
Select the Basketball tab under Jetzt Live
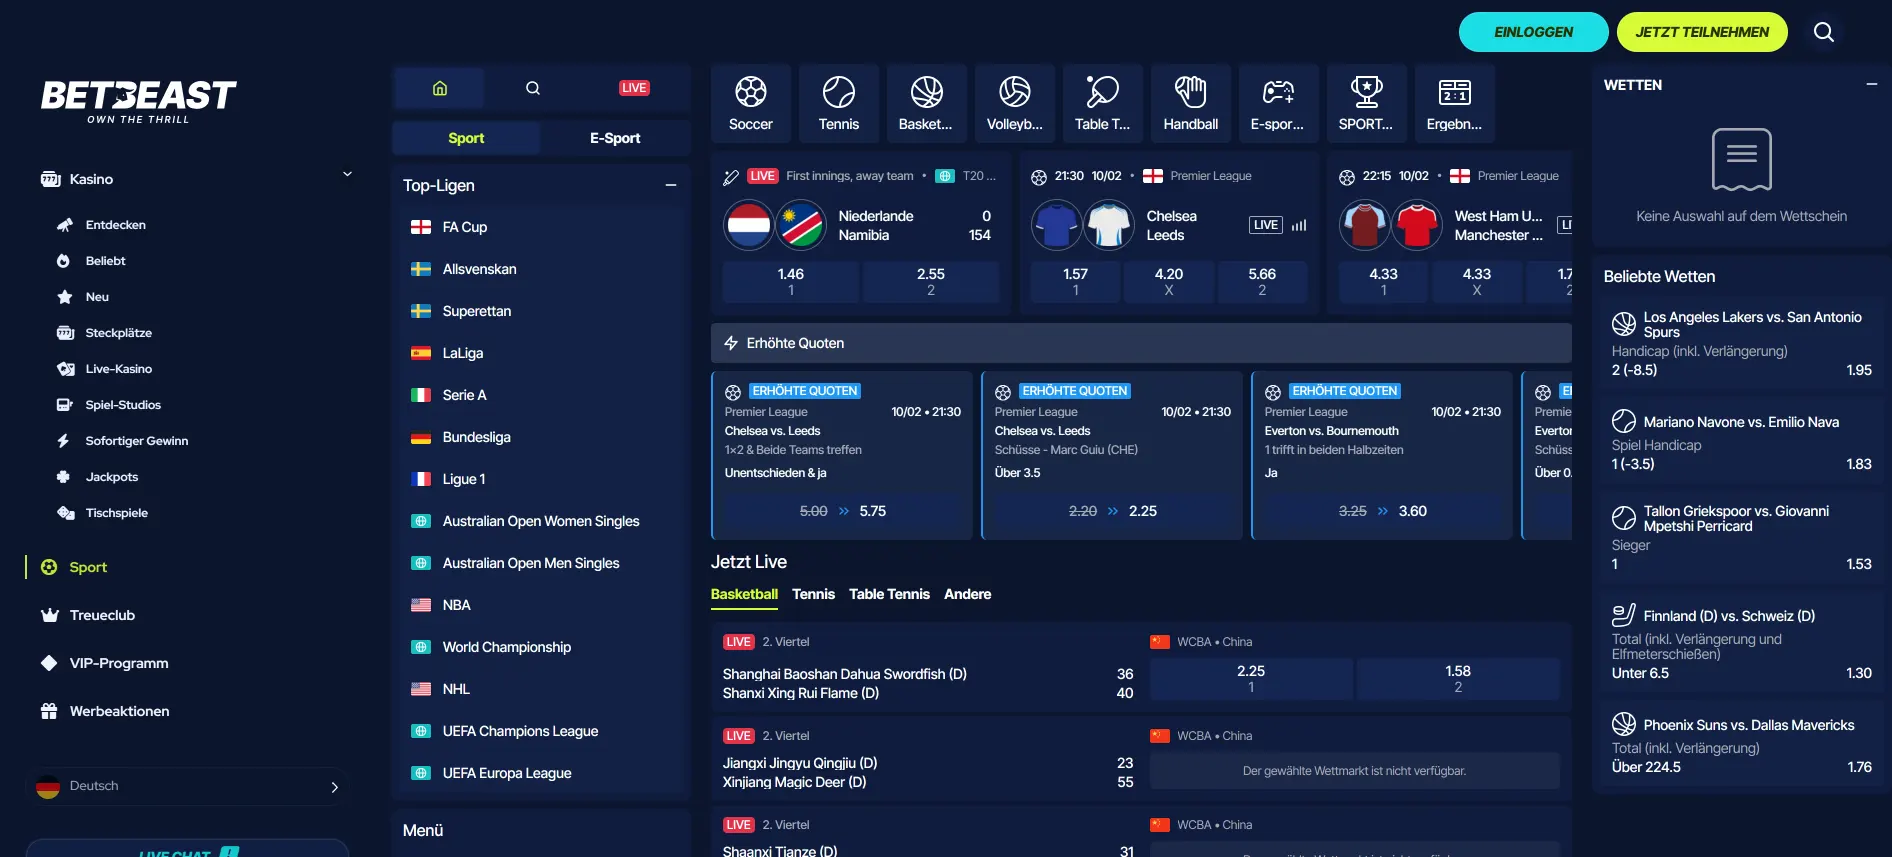coord(744,594)
